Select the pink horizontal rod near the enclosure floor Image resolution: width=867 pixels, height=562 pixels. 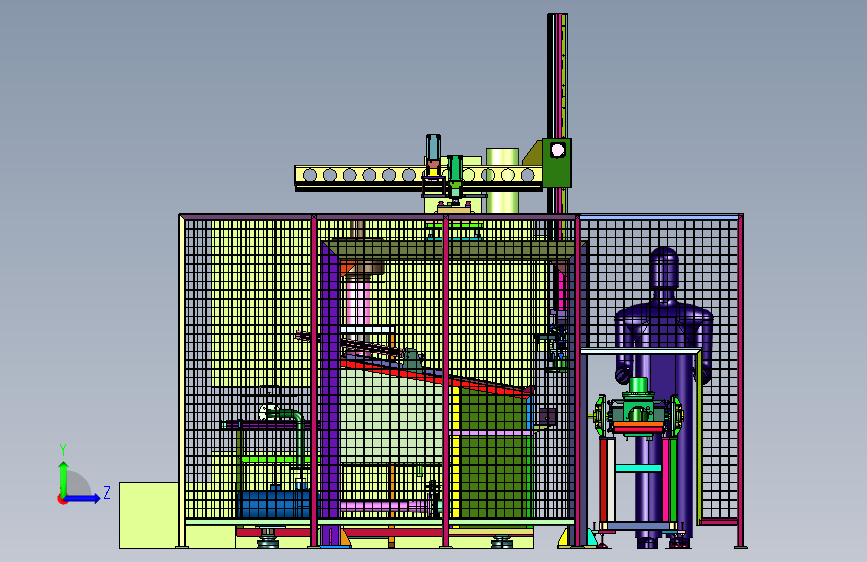pyautogui.click(x=384, y=506)
